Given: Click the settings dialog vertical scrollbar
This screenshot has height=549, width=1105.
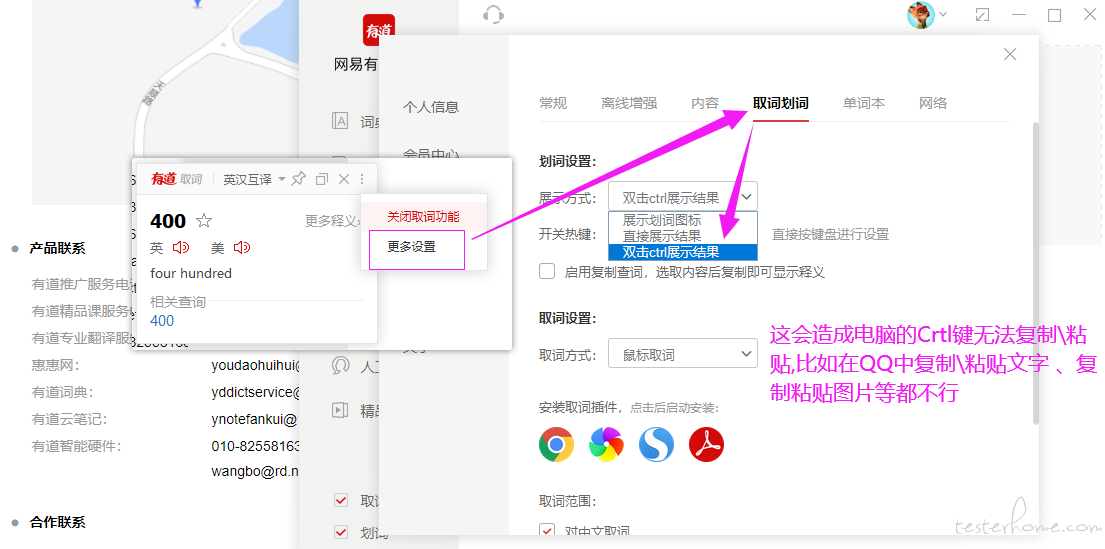Looking at the screenshot, I should click(1035, 273).
